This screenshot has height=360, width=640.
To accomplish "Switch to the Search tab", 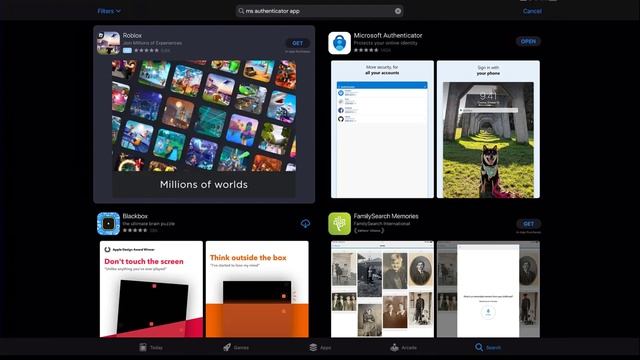I will pyautogui.click(x=488, y=347).
